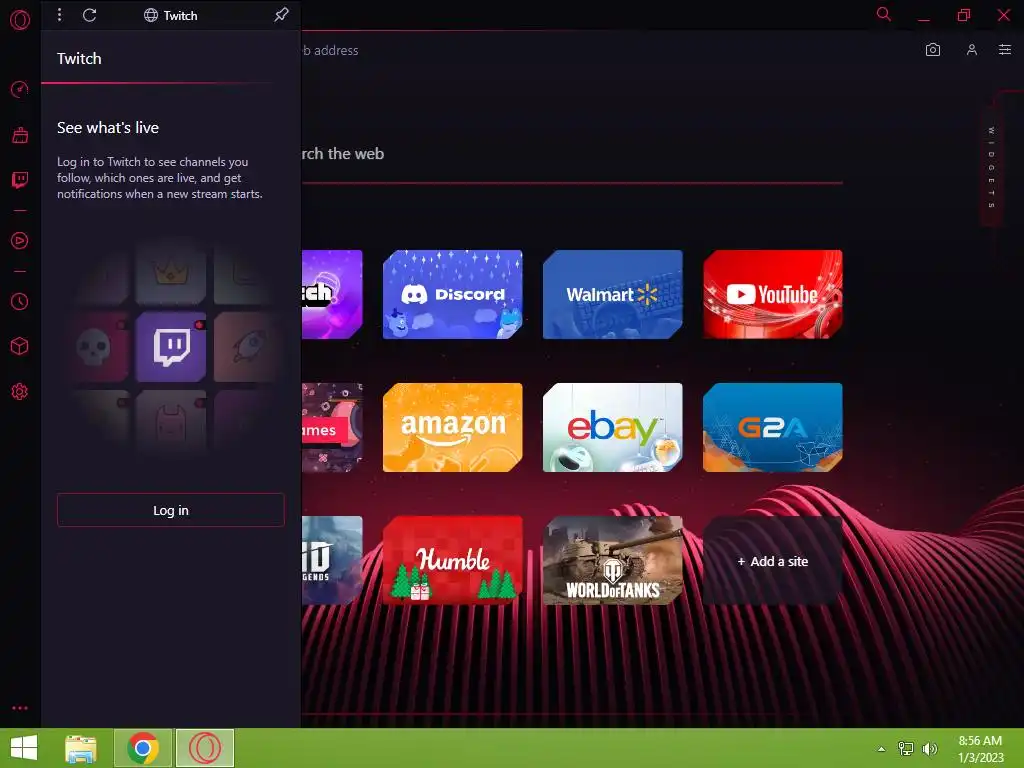
Task: Click the Twitch logo tile in panel artwork
Action: pyautogui.click(x=170, y=347)
